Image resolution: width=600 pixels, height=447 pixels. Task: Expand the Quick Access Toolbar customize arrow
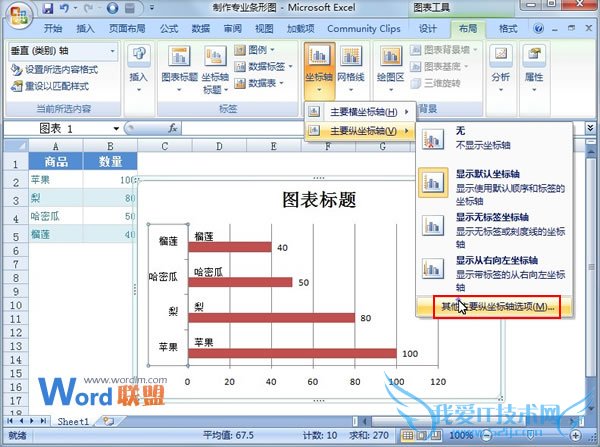coord(152,8)
